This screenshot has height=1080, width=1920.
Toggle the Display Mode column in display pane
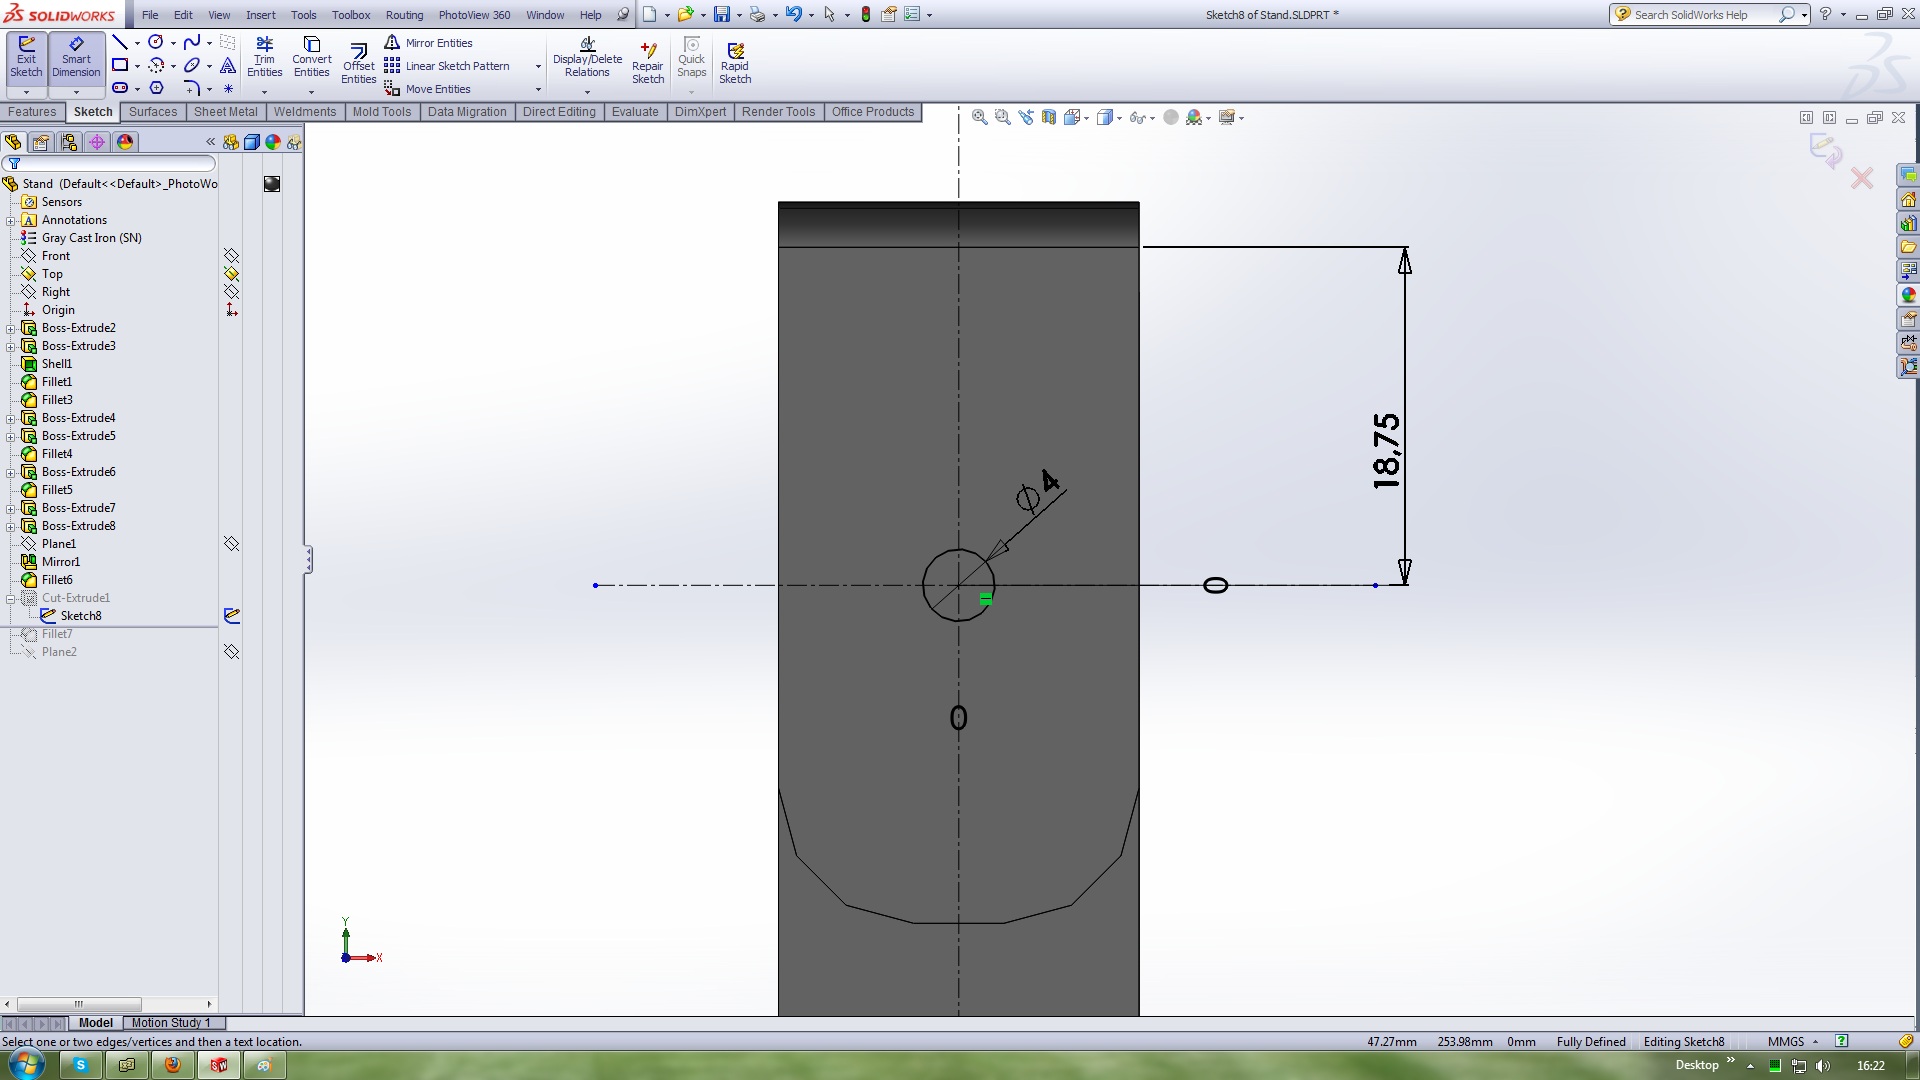click(252, 142)
